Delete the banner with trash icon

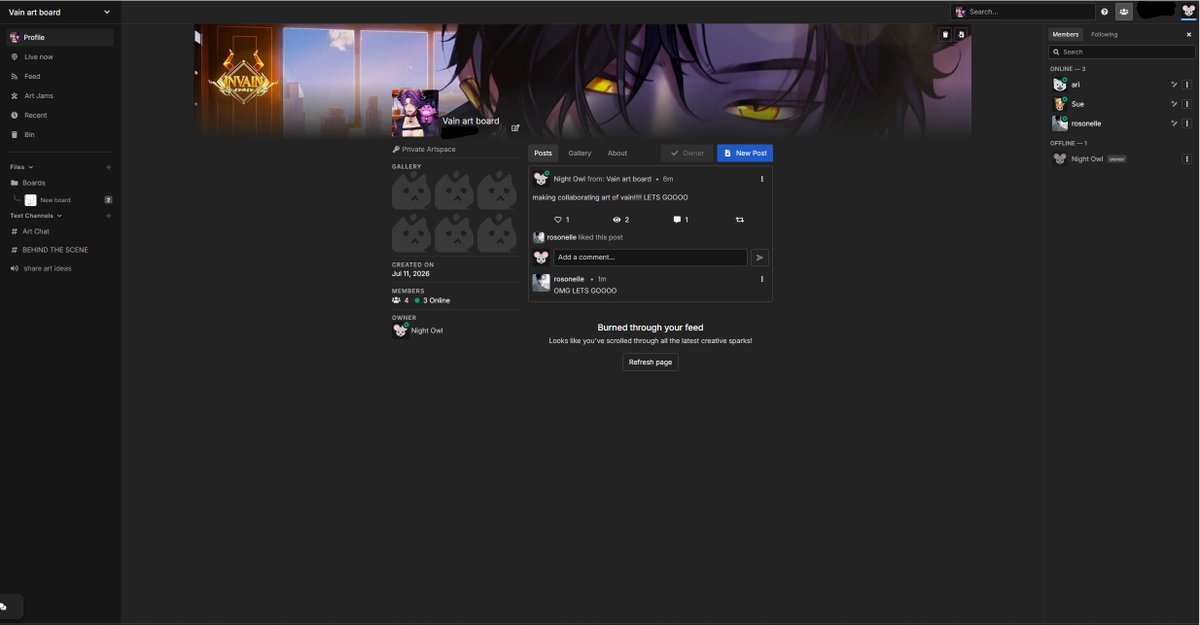945,34
